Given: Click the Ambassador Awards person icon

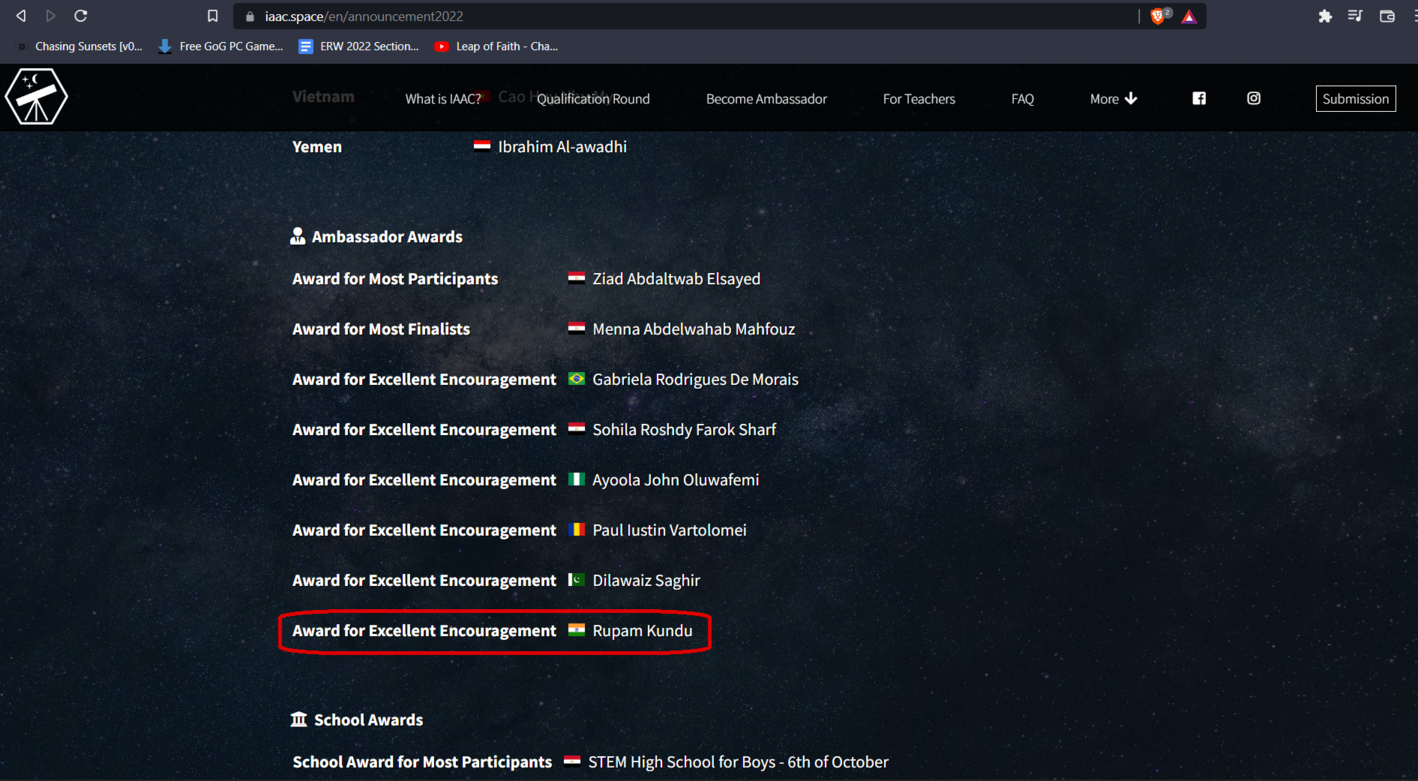Looking at the screenshot, I should click(297, 235).
